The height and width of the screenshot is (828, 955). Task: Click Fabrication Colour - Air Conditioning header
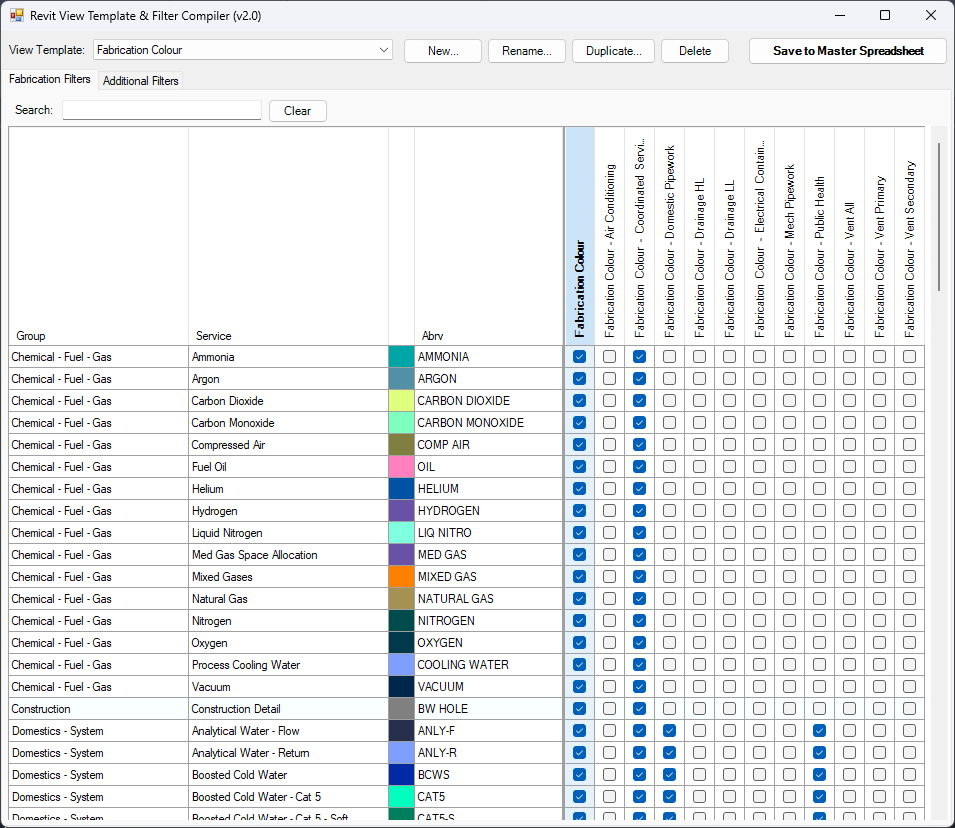point(609,236)
